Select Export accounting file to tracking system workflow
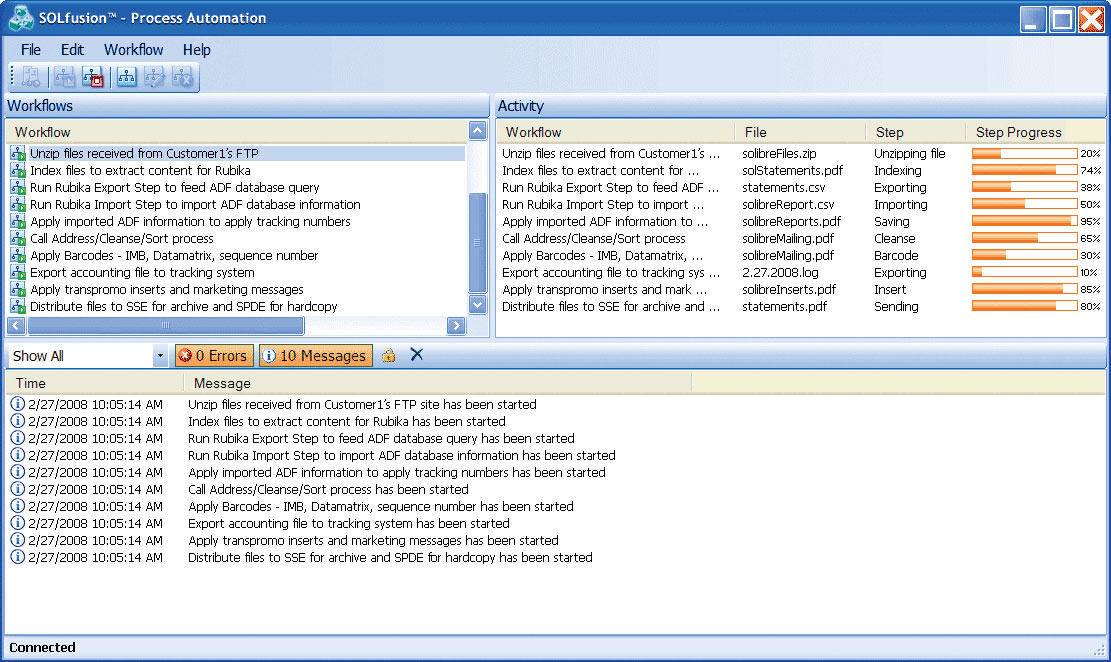Image resolution: width=1111 pixels, height=662 pixels. pos(142,272)
